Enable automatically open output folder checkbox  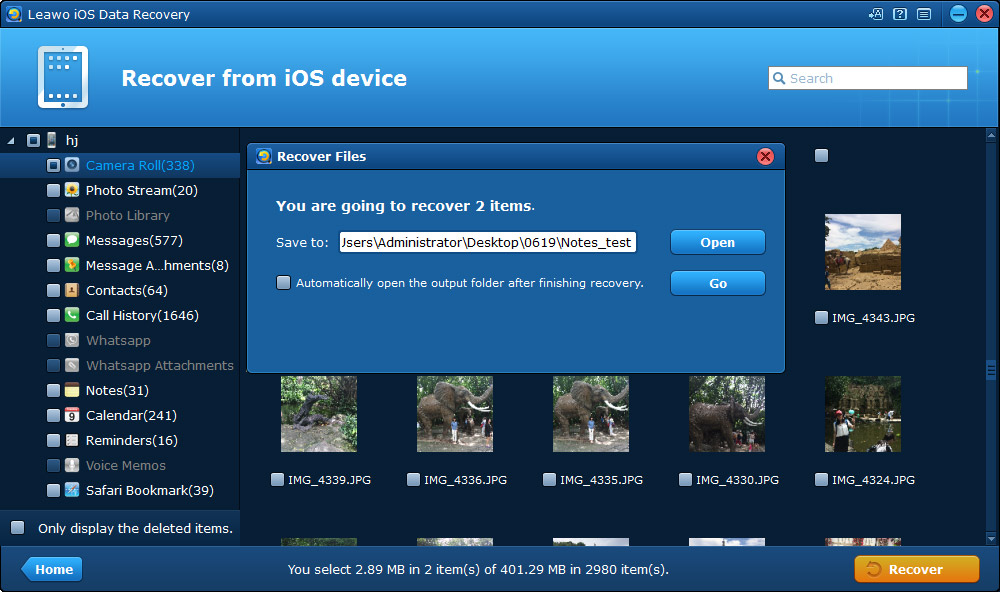pos(283,283)
